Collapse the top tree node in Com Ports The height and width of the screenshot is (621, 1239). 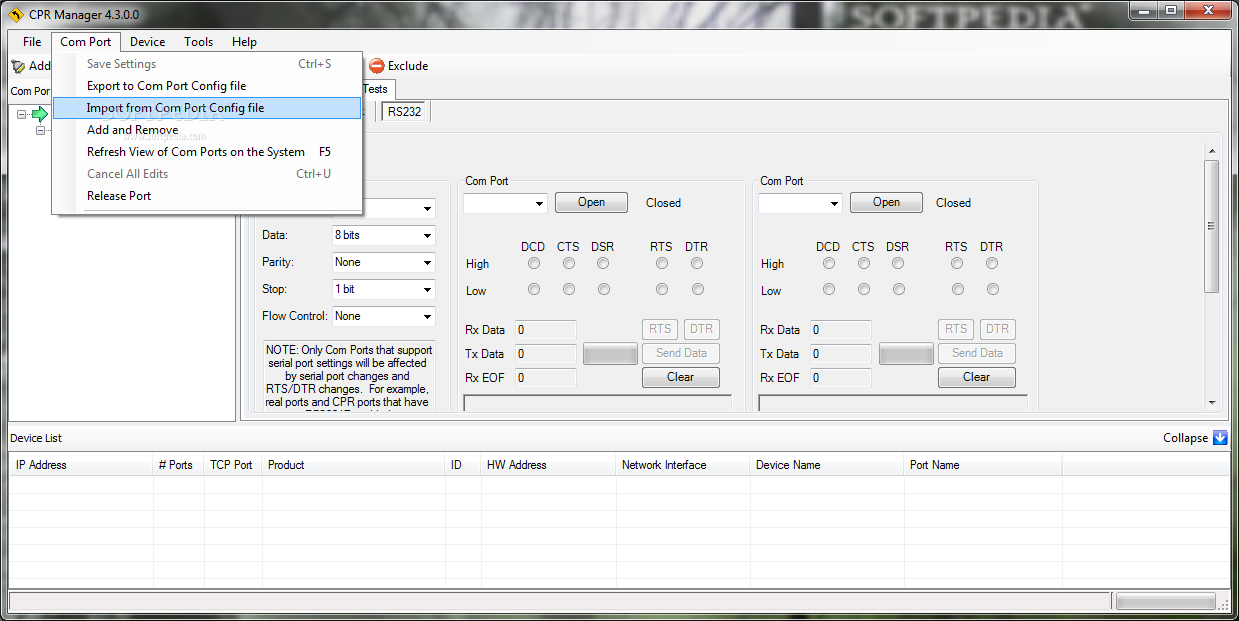[21, 114]
